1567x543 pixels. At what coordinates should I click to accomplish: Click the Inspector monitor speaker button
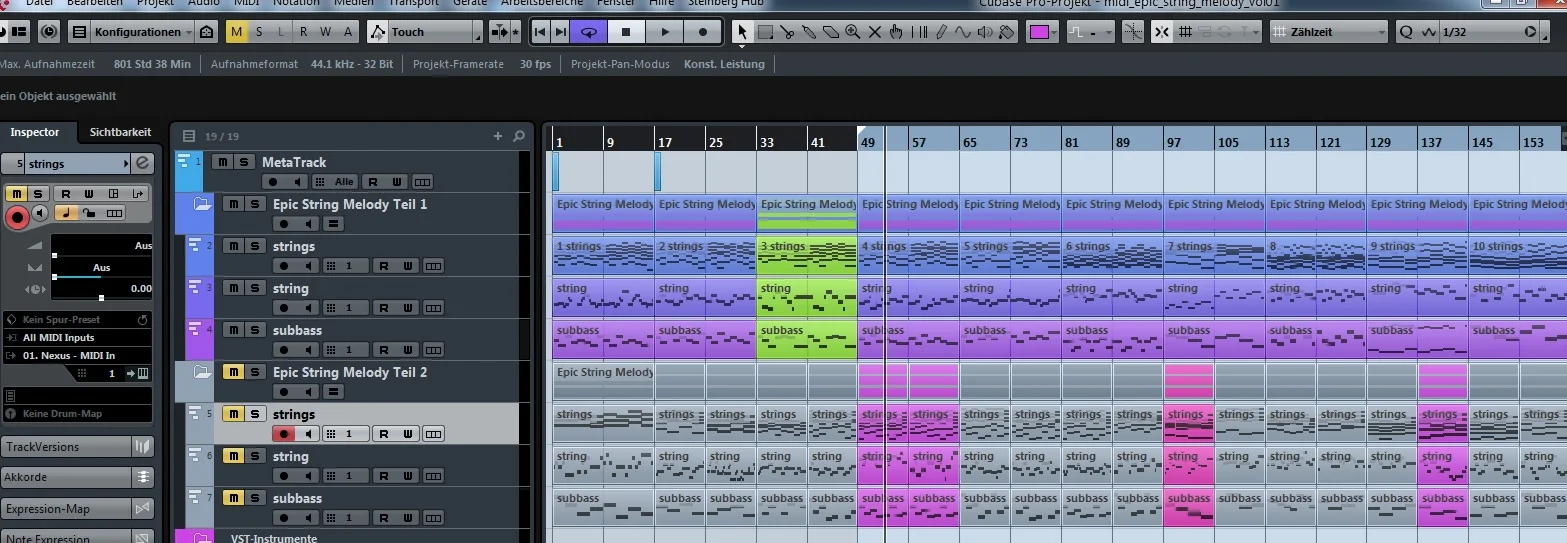[40, 214]
